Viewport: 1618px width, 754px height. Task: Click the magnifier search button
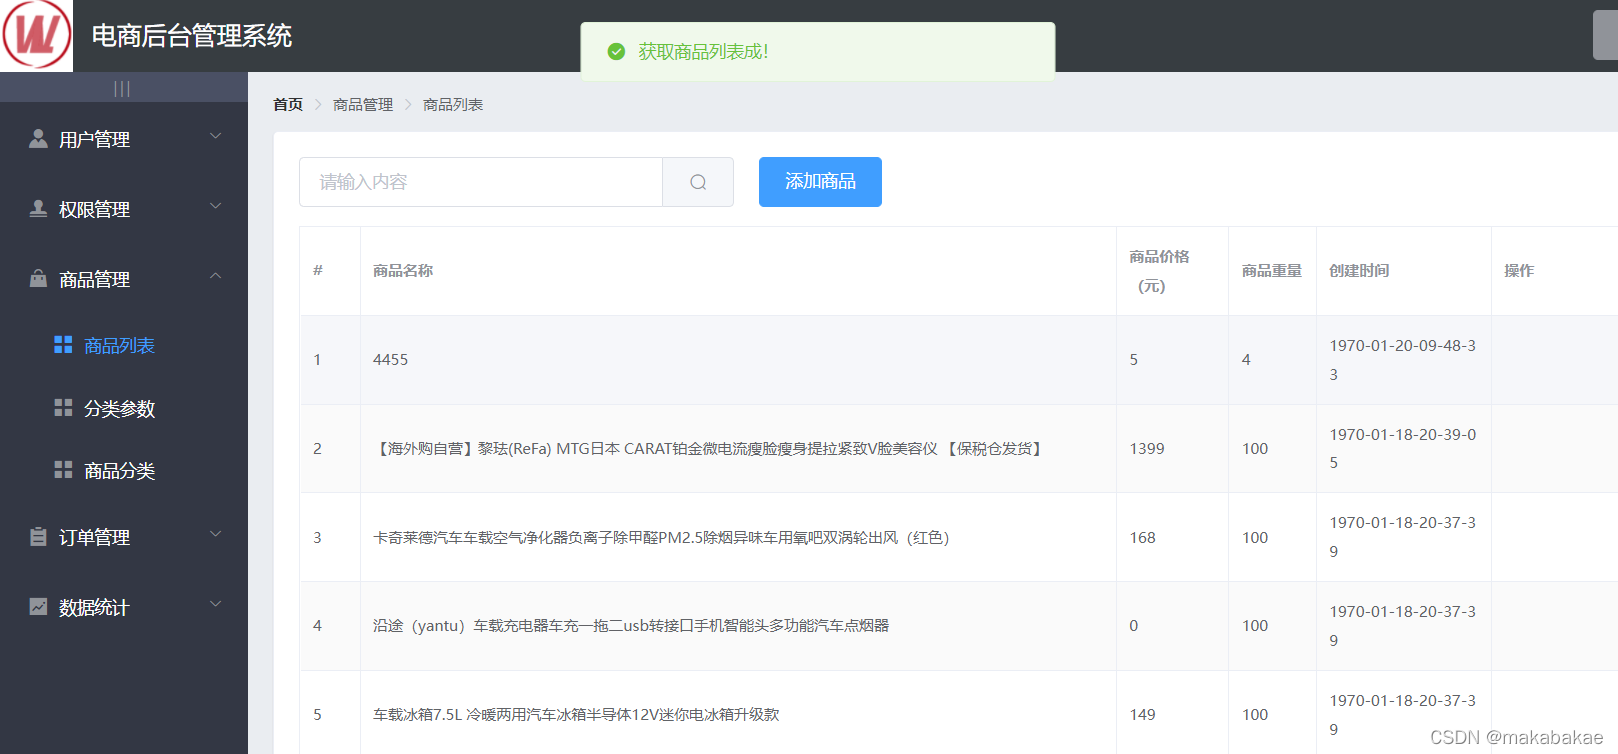(698, 182)
